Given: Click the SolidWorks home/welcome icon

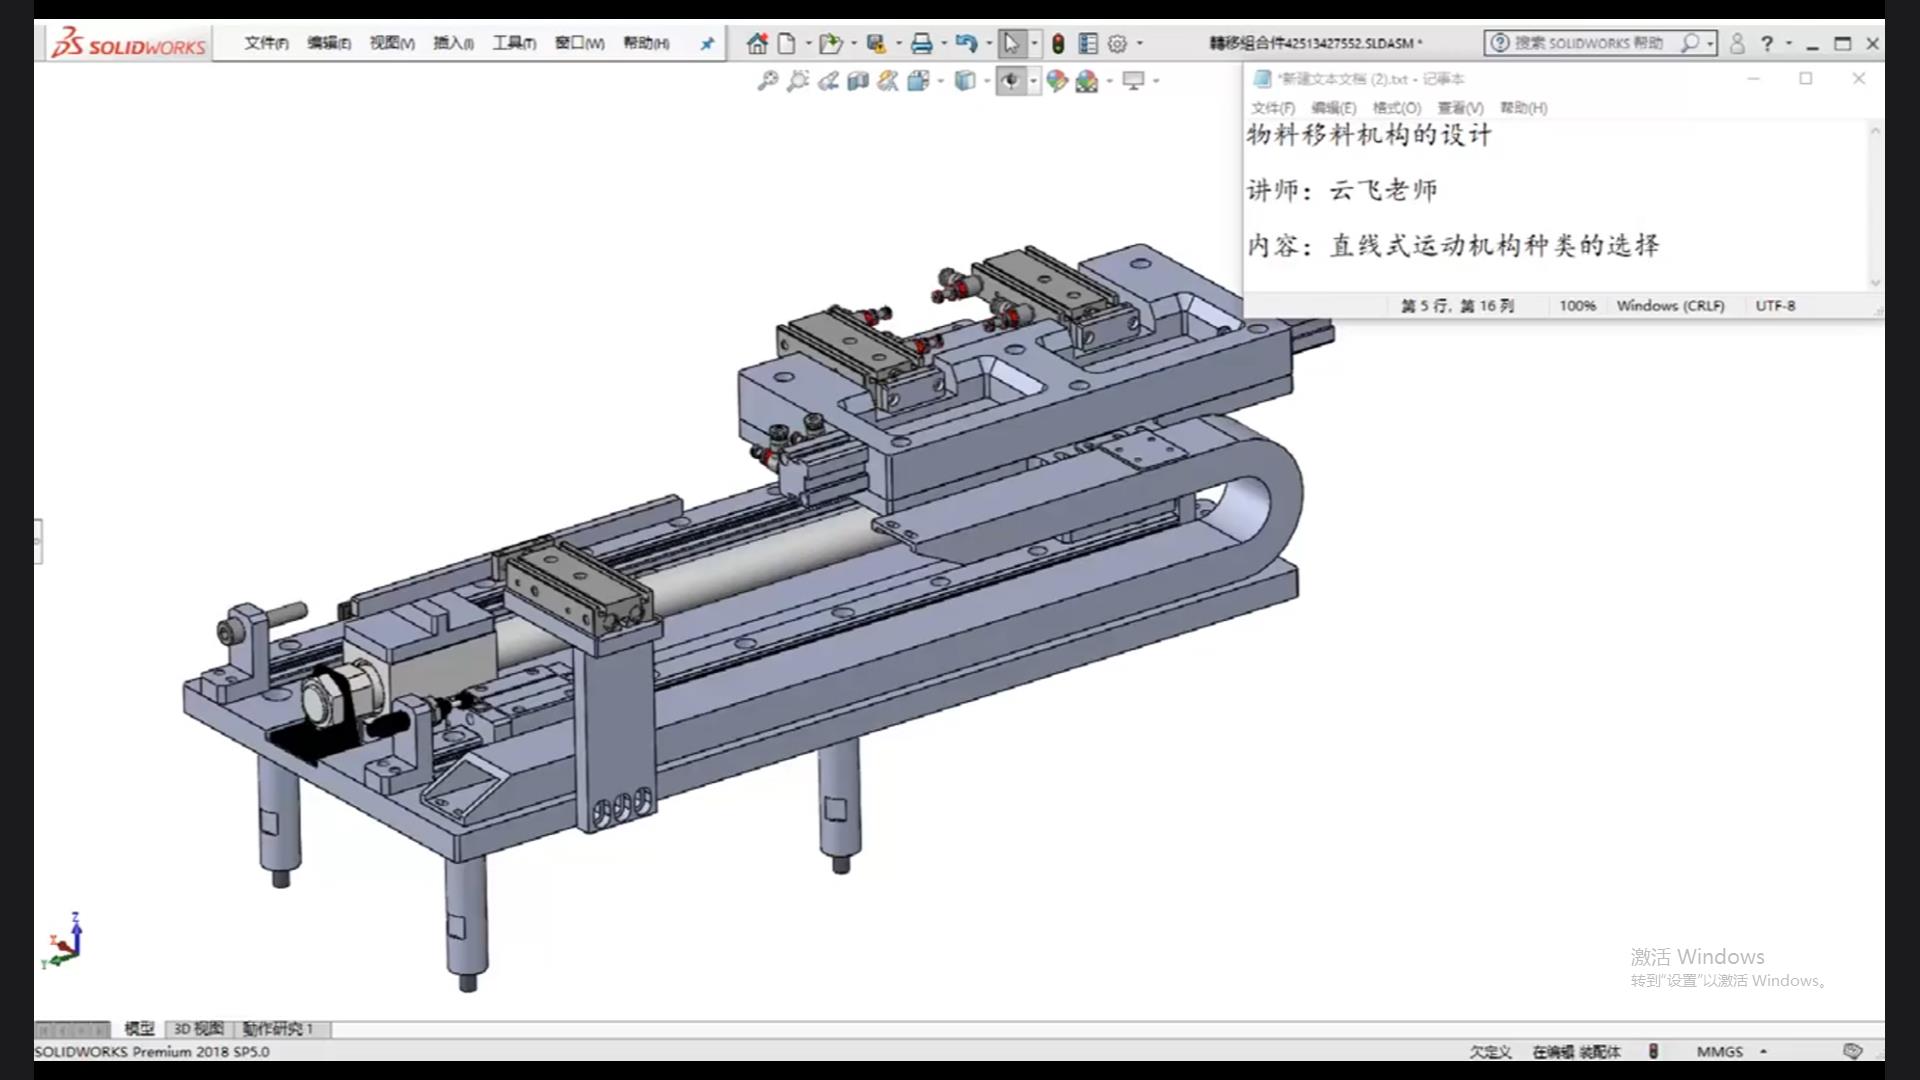Looking at the screenshot, I should click(x=757, y=43).
